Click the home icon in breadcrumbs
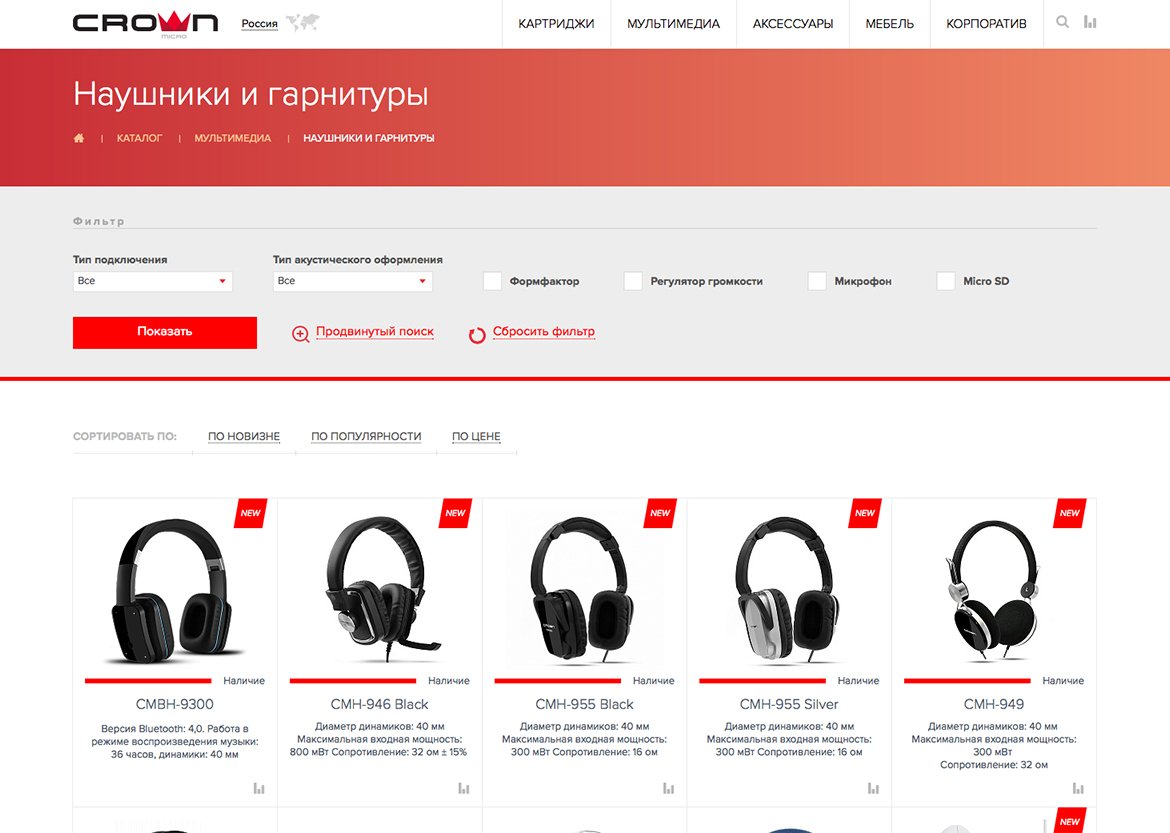Viewport: 1170px width, 833px height. 79,138
